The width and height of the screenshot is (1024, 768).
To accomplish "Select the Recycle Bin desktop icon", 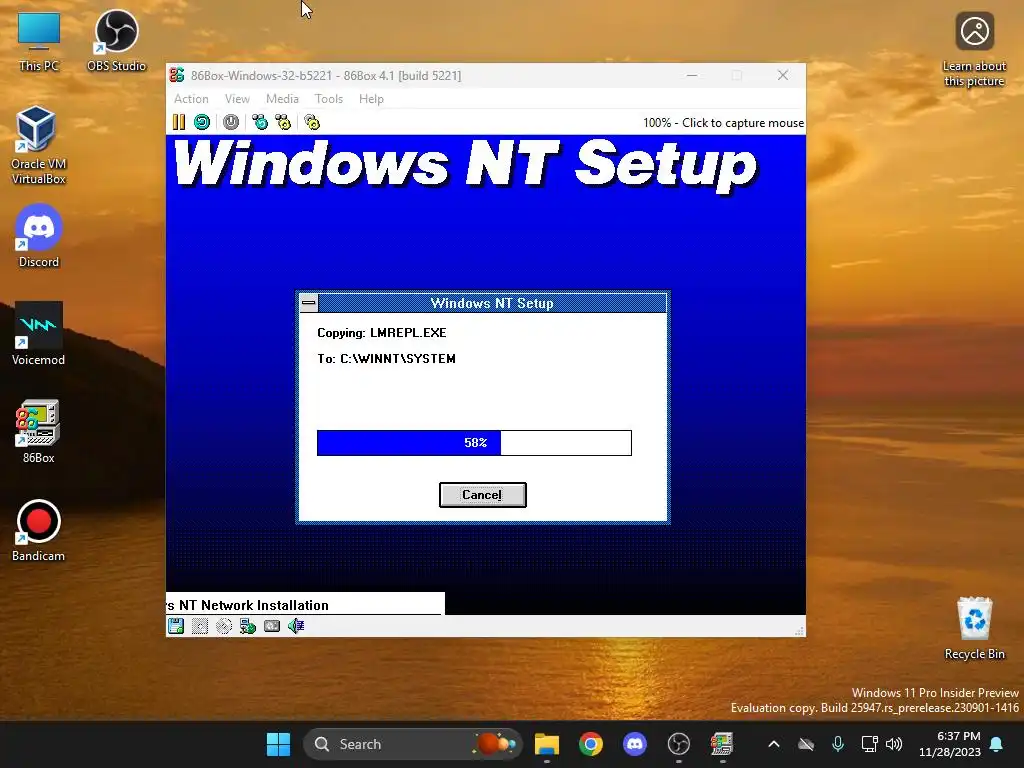I will pos(974,628).
